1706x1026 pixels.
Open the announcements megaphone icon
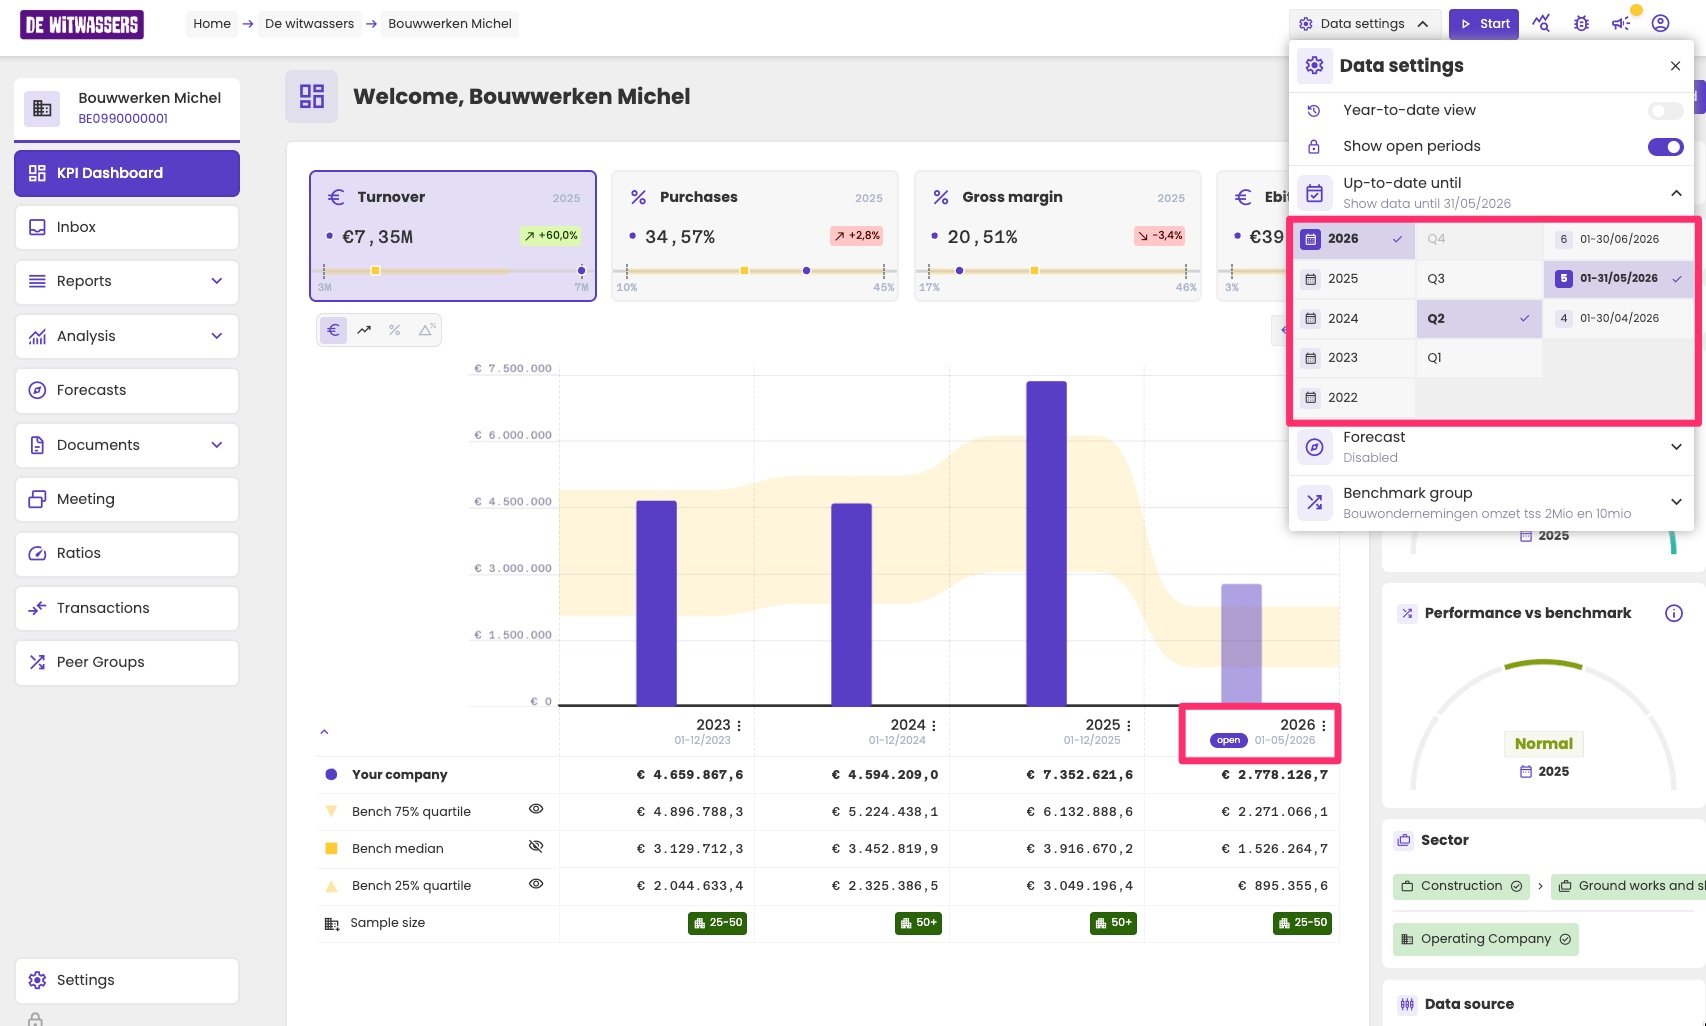click(x=1621, y=23)
